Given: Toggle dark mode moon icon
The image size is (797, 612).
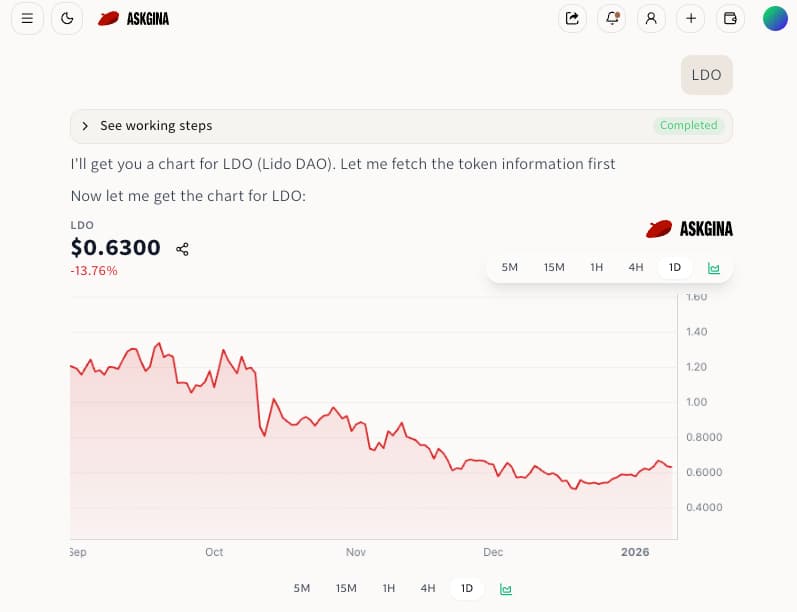Looking at the screenshot, I should [67, 18].
